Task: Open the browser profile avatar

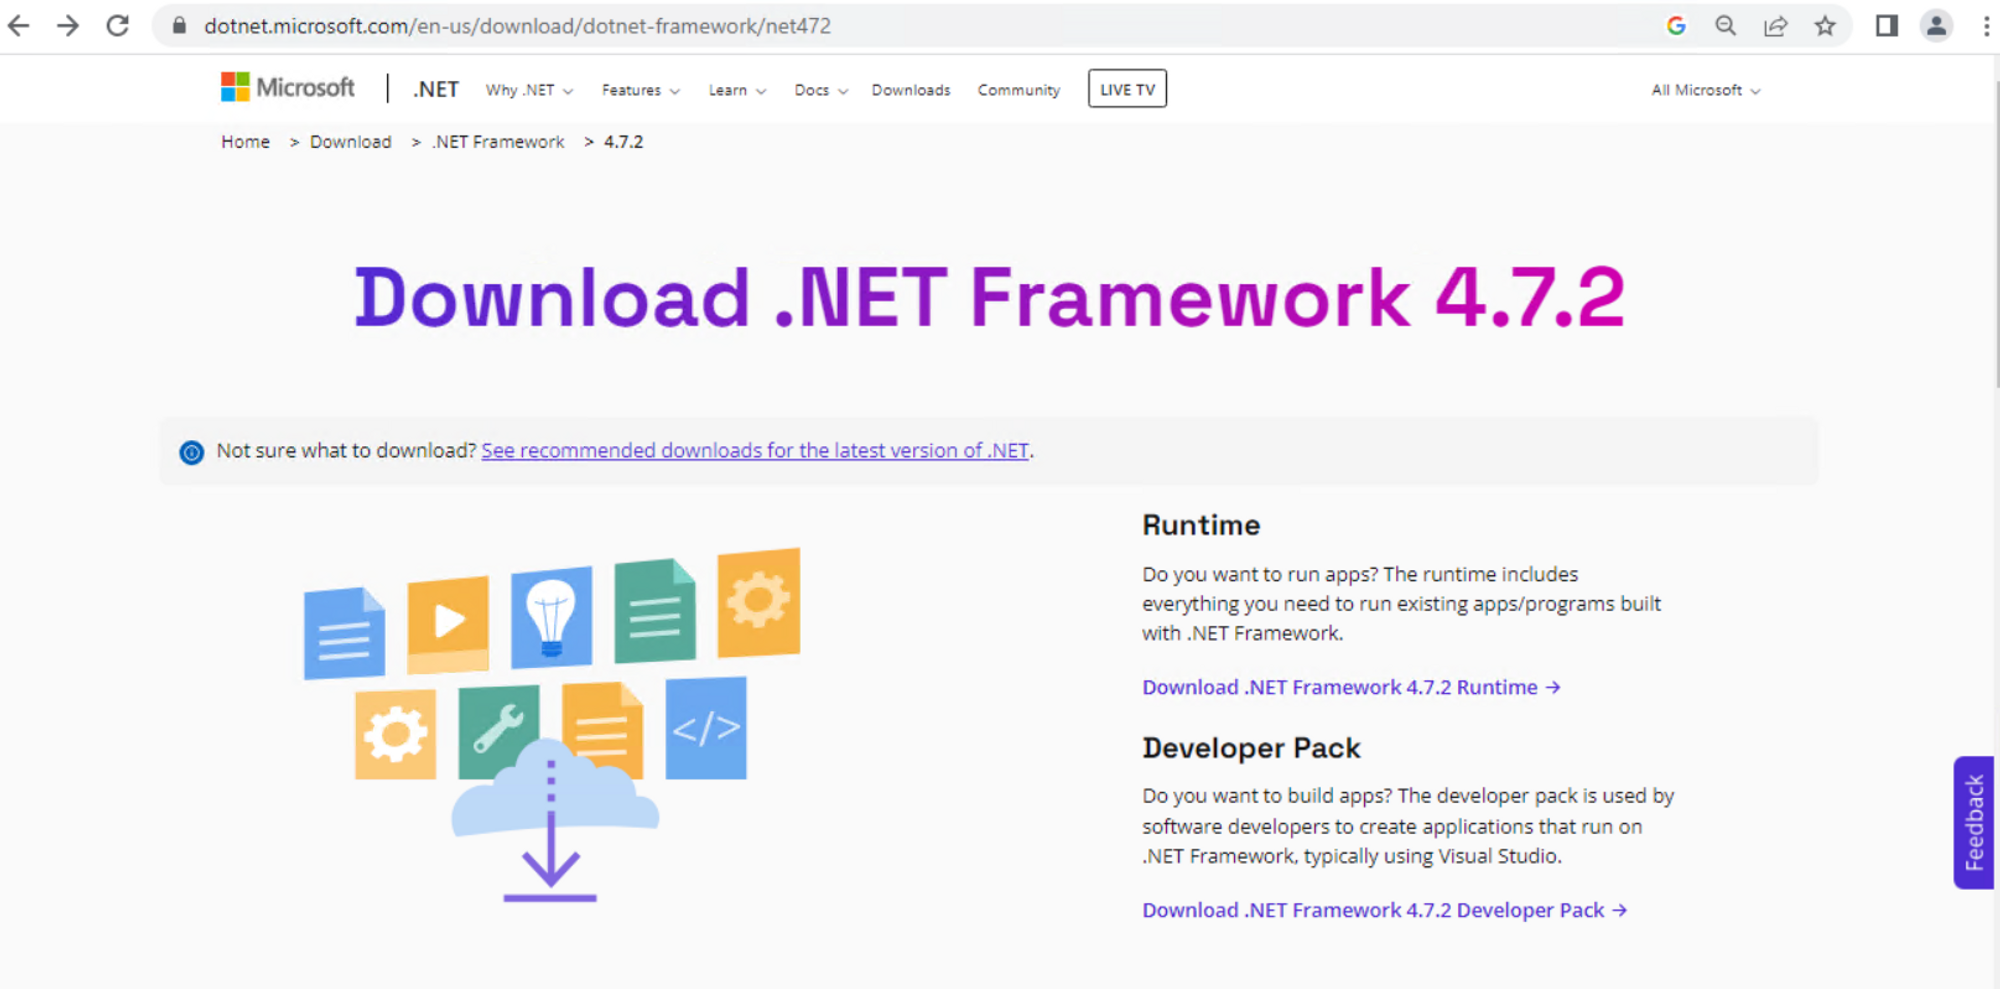Action: (x=1936, y=25)
